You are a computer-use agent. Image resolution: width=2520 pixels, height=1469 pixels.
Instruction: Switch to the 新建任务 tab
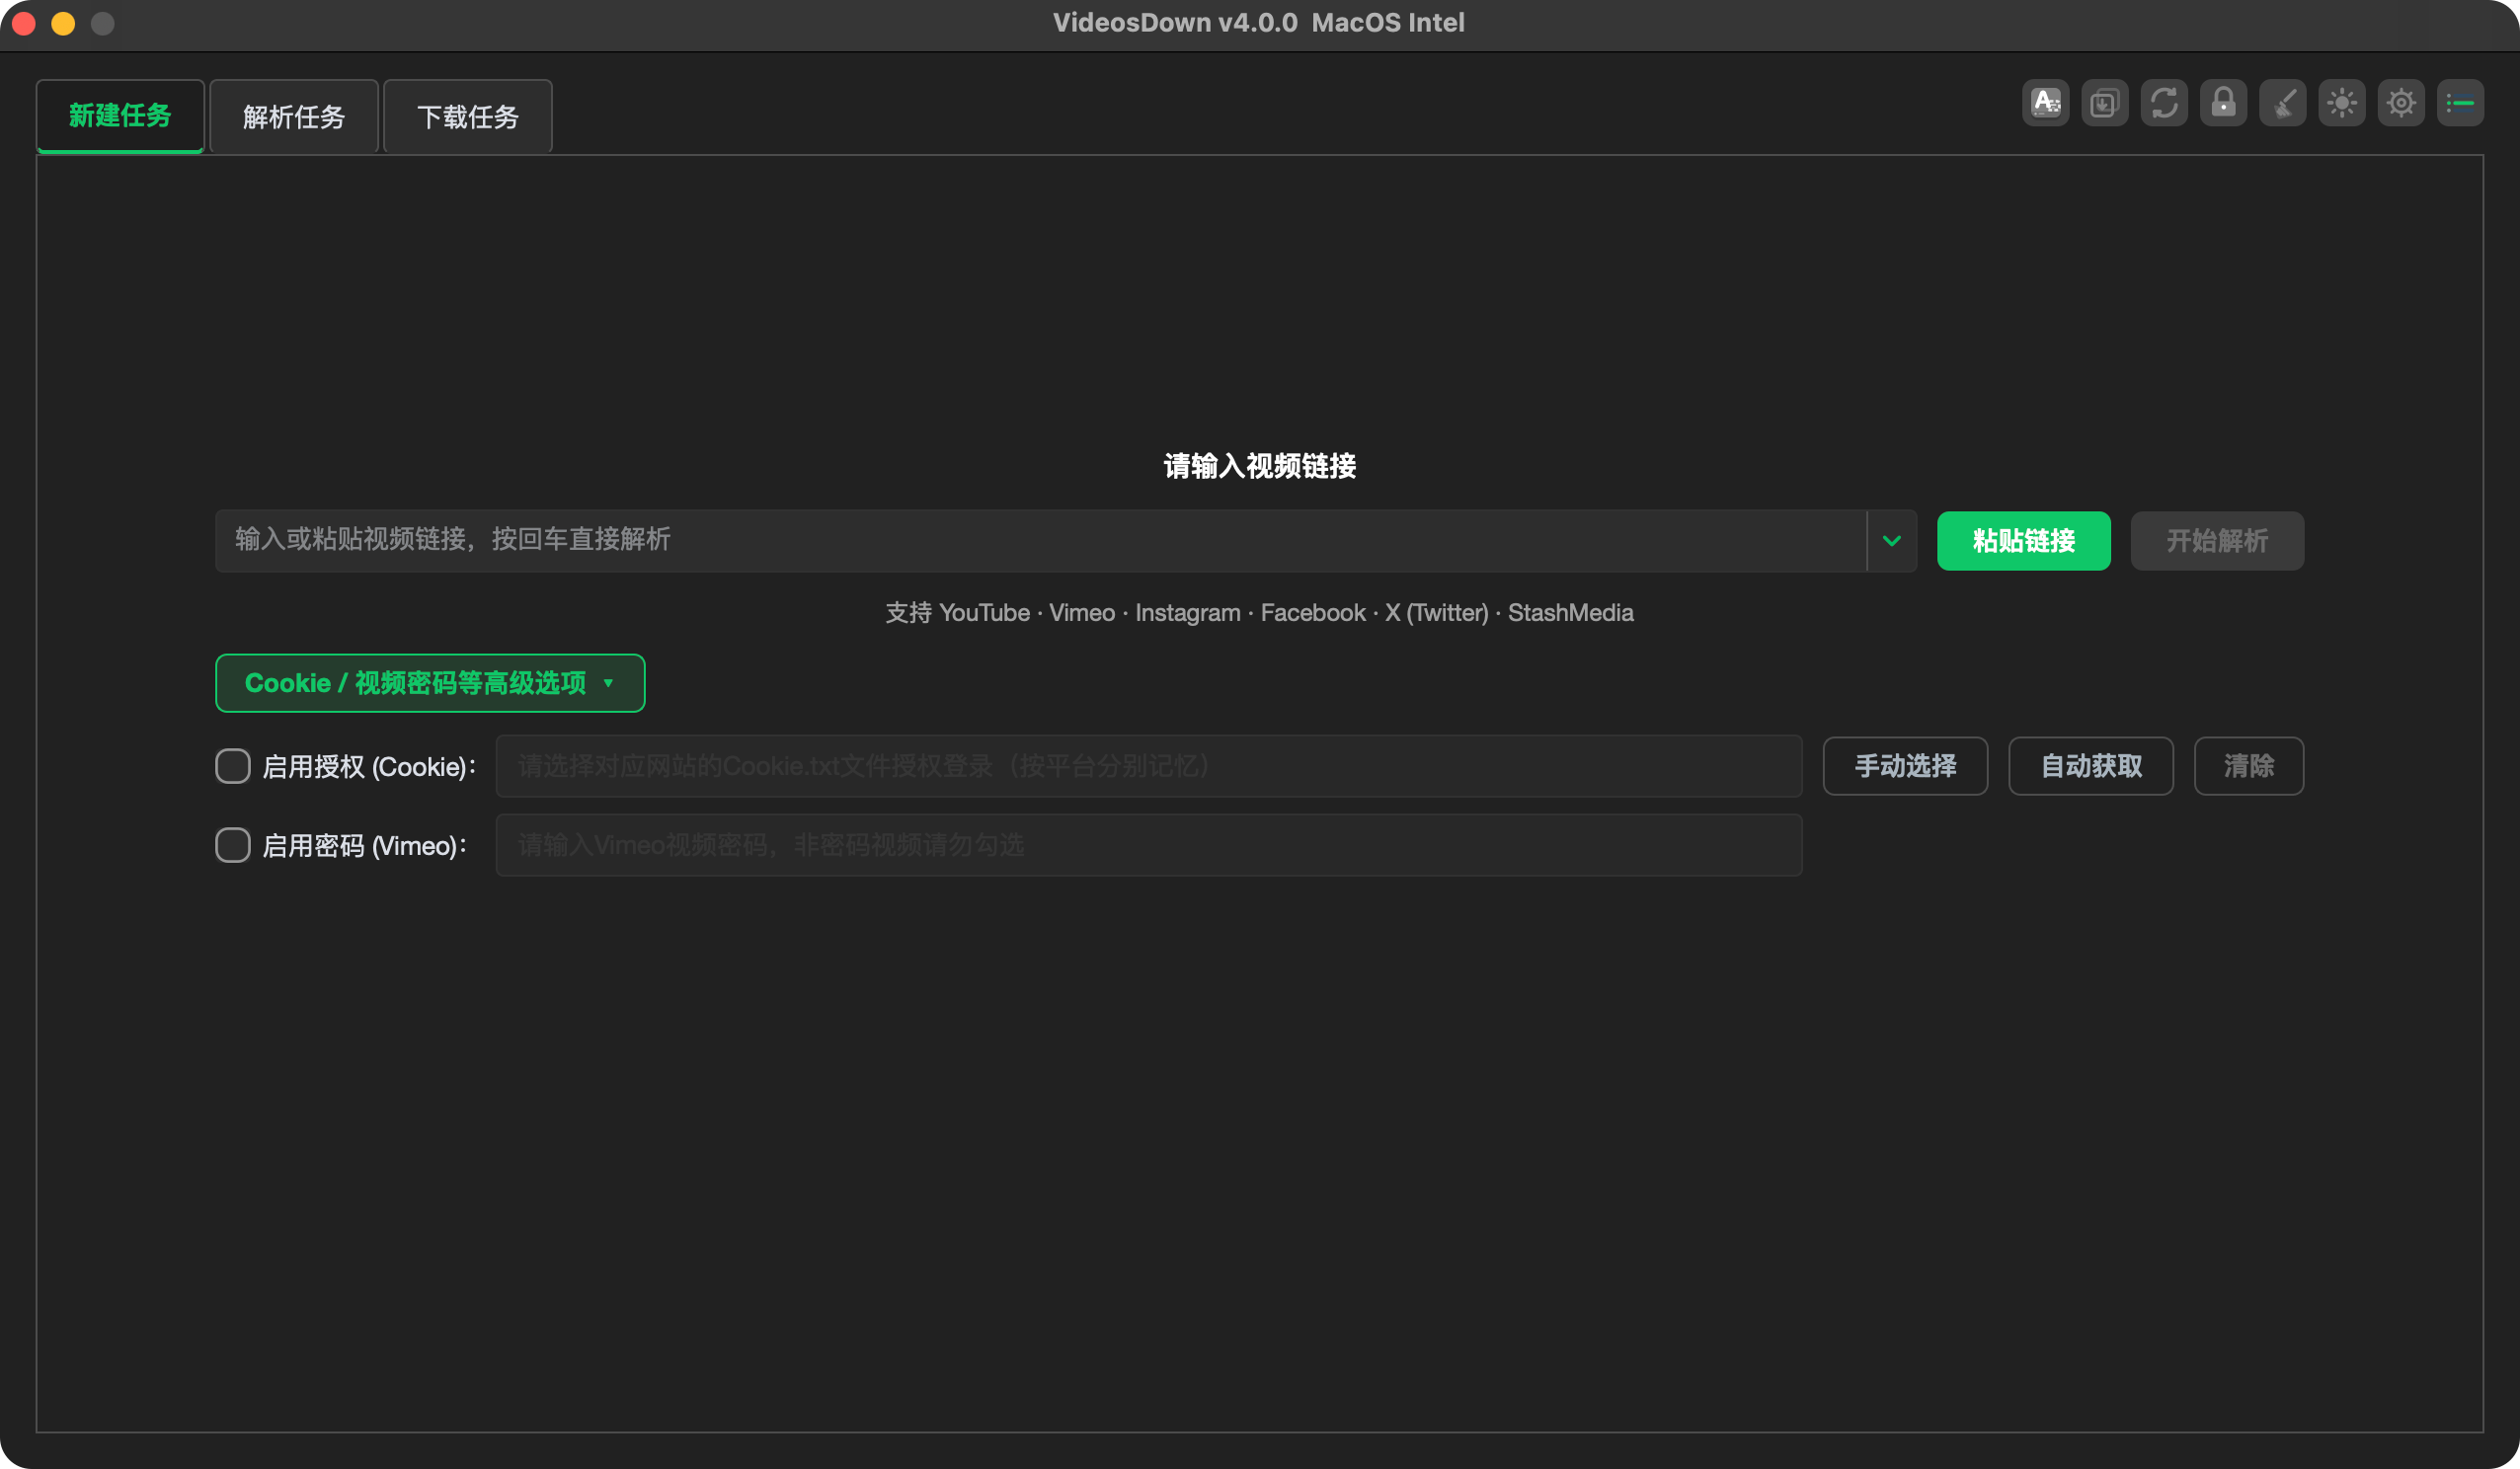click(120, 116)
